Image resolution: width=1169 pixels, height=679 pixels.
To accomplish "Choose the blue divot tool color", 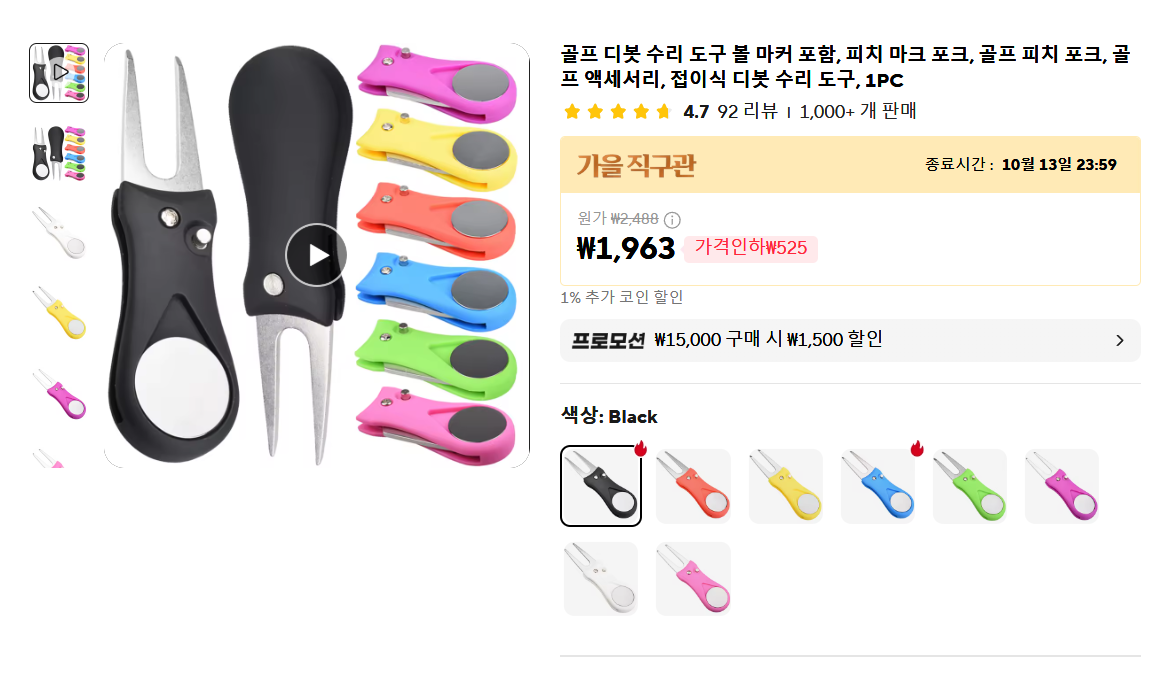I will (878, 486).
